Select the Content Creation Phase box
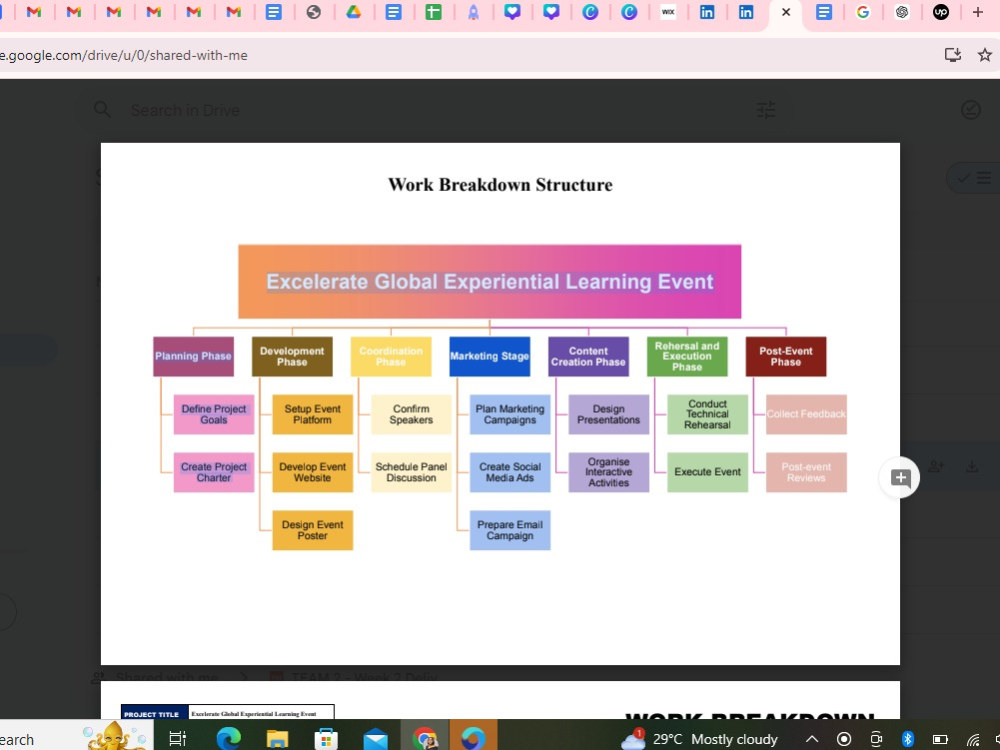 [x=588, y=356]
